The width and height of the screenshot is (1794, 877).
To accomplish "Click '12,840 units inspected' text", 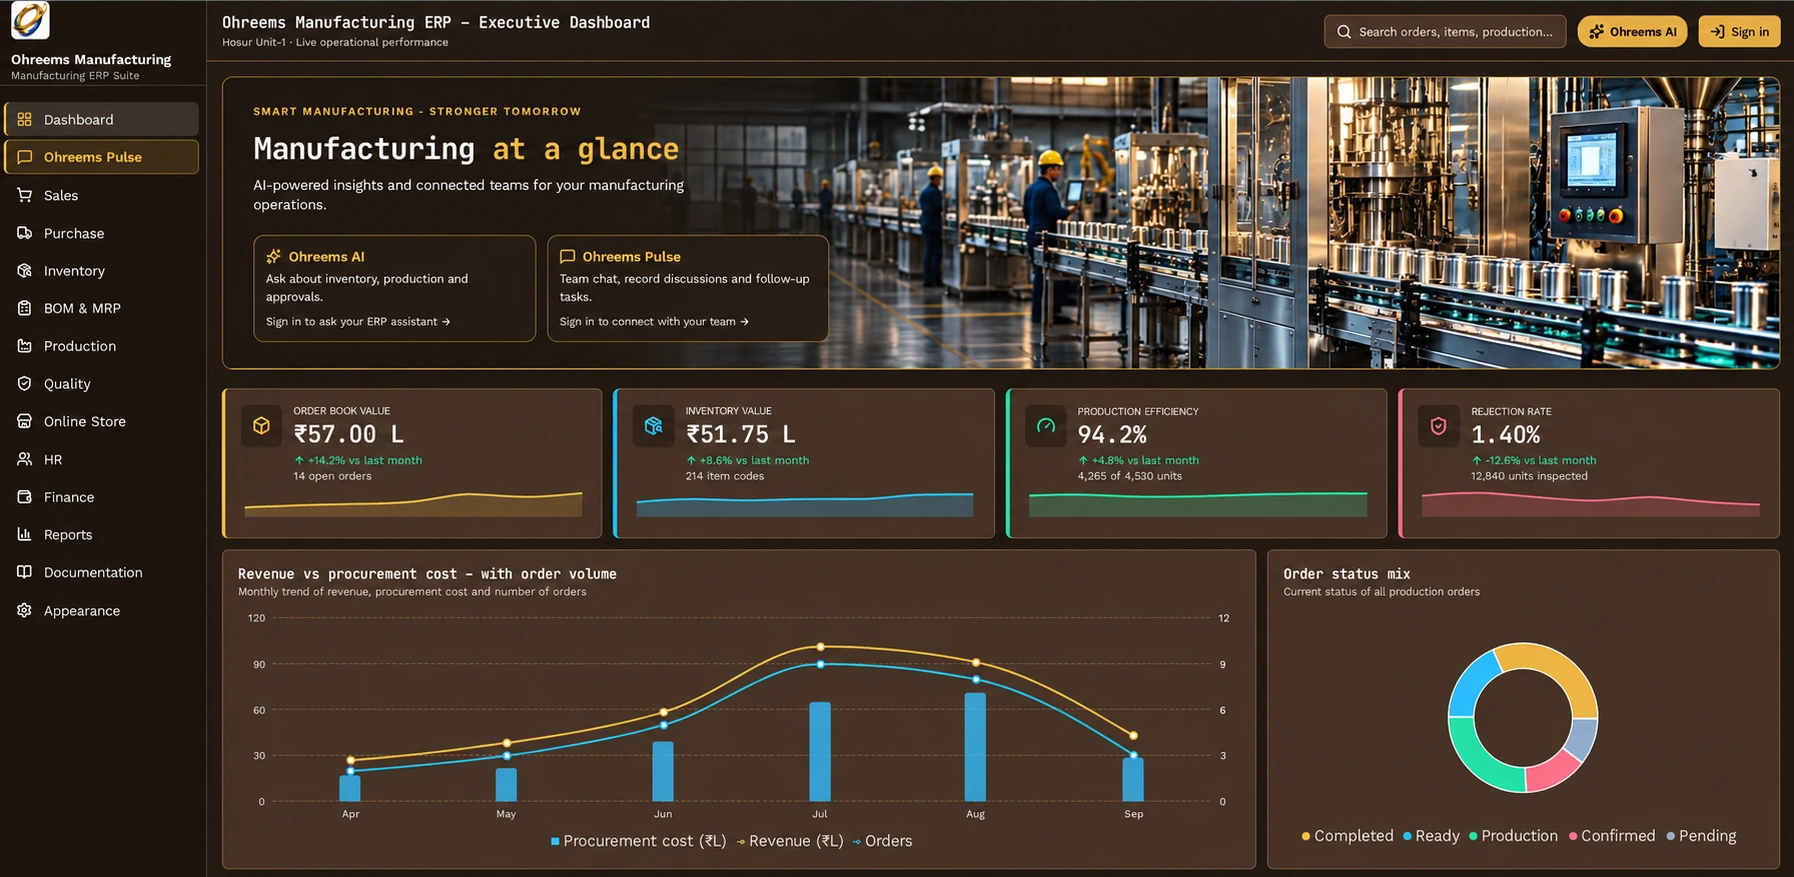I will (1529, 476).
